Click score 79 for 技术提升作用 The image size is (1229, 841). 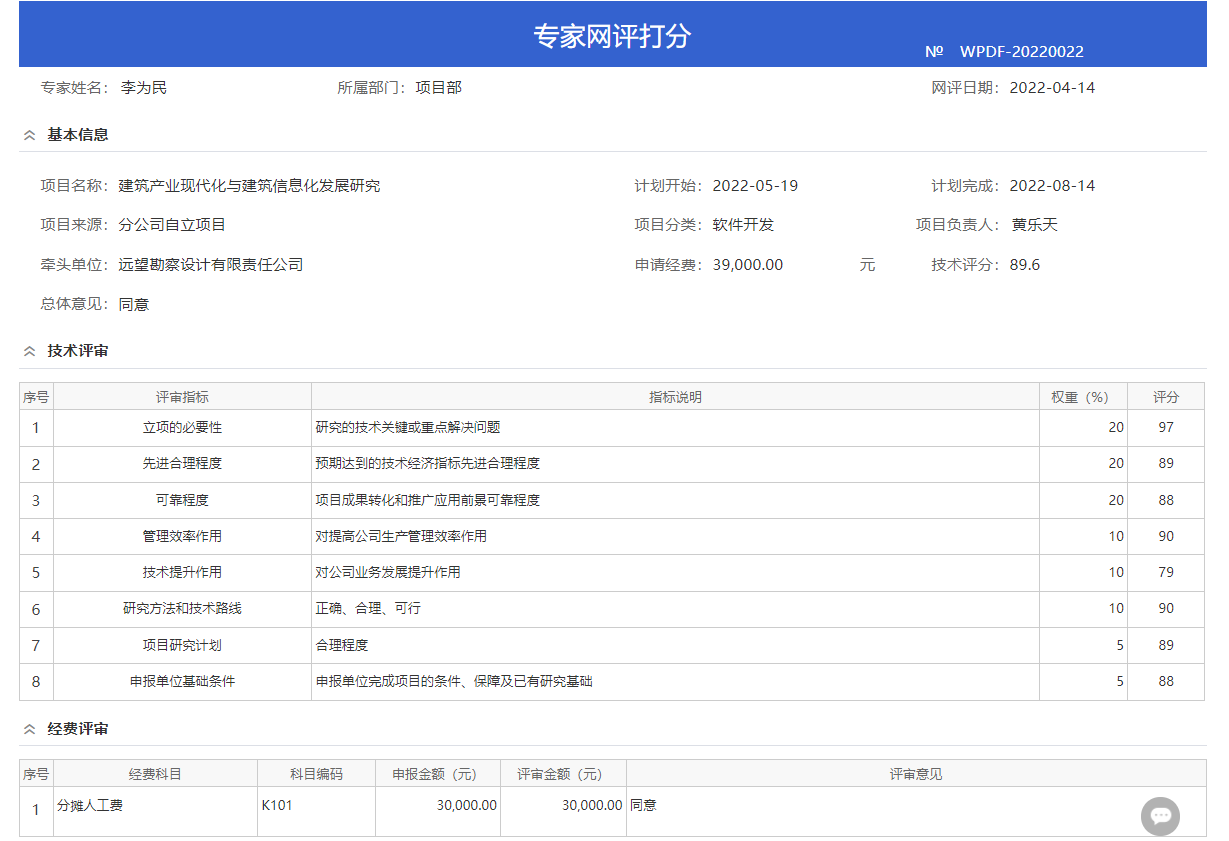click(1166, 573)
